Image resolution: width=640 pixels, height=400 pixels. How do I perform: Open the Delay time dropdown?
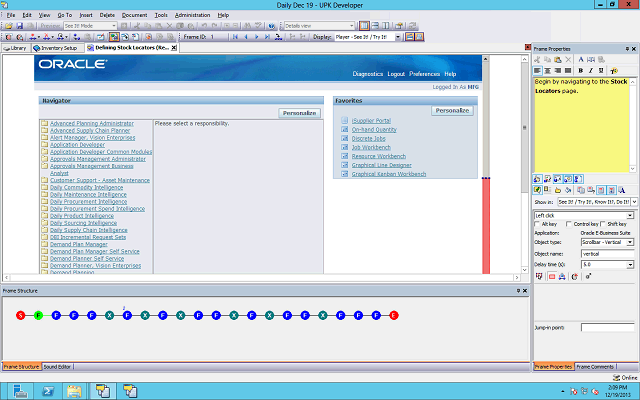pos(630,265)
